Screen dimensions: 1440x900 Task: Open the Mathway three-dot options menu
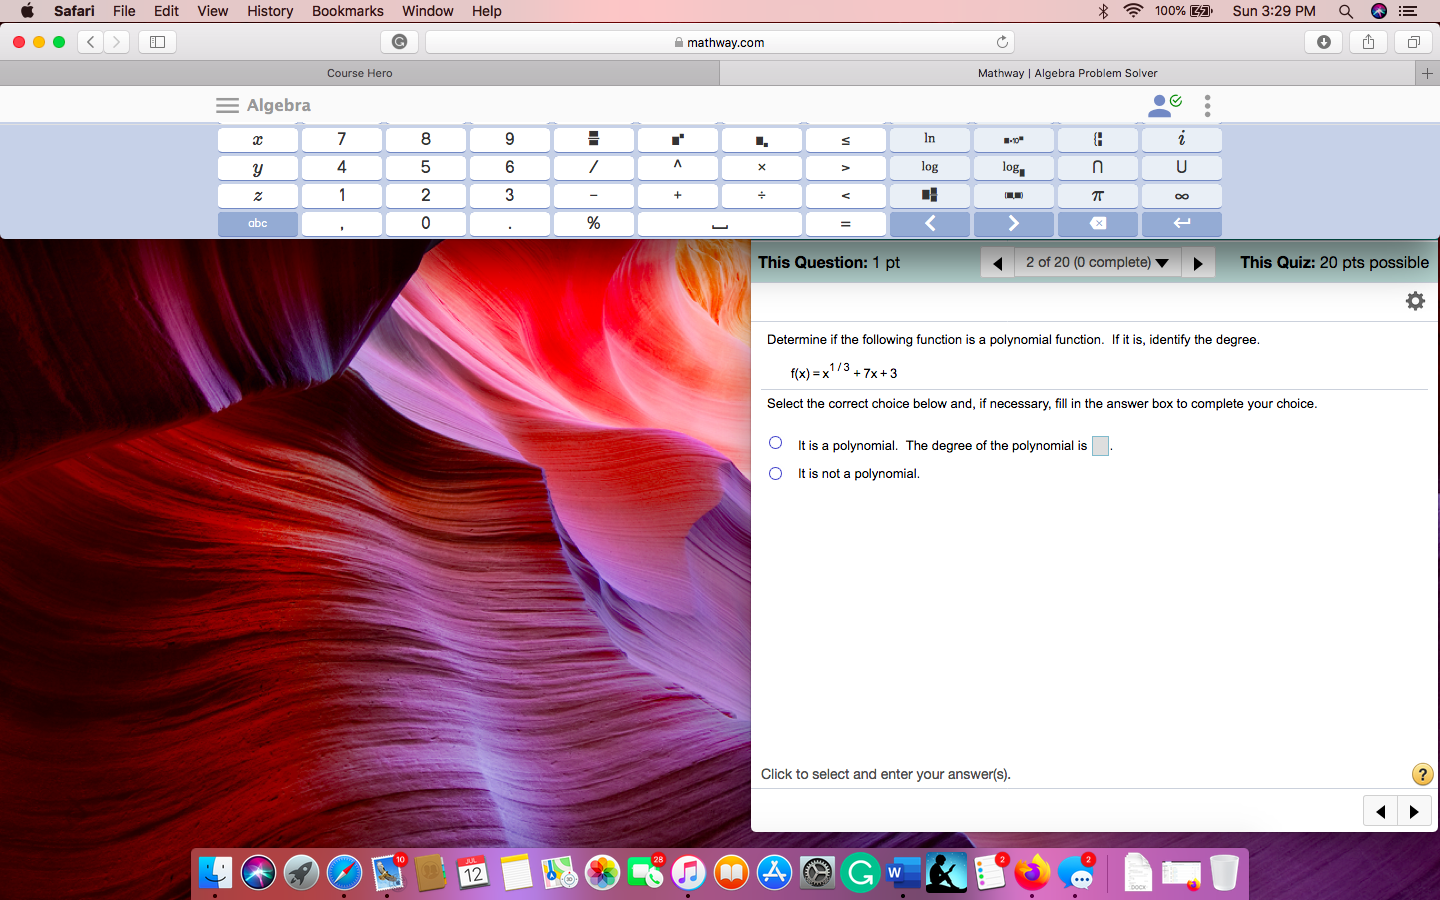[x=1208, y=105]
